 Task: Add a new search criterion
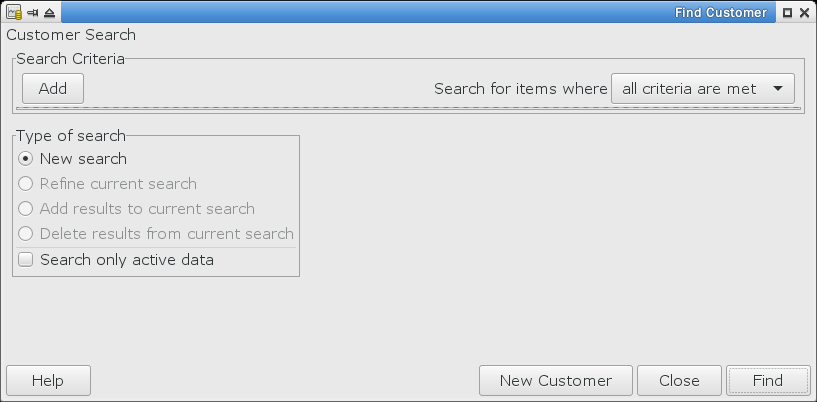(x=53, y=89)
